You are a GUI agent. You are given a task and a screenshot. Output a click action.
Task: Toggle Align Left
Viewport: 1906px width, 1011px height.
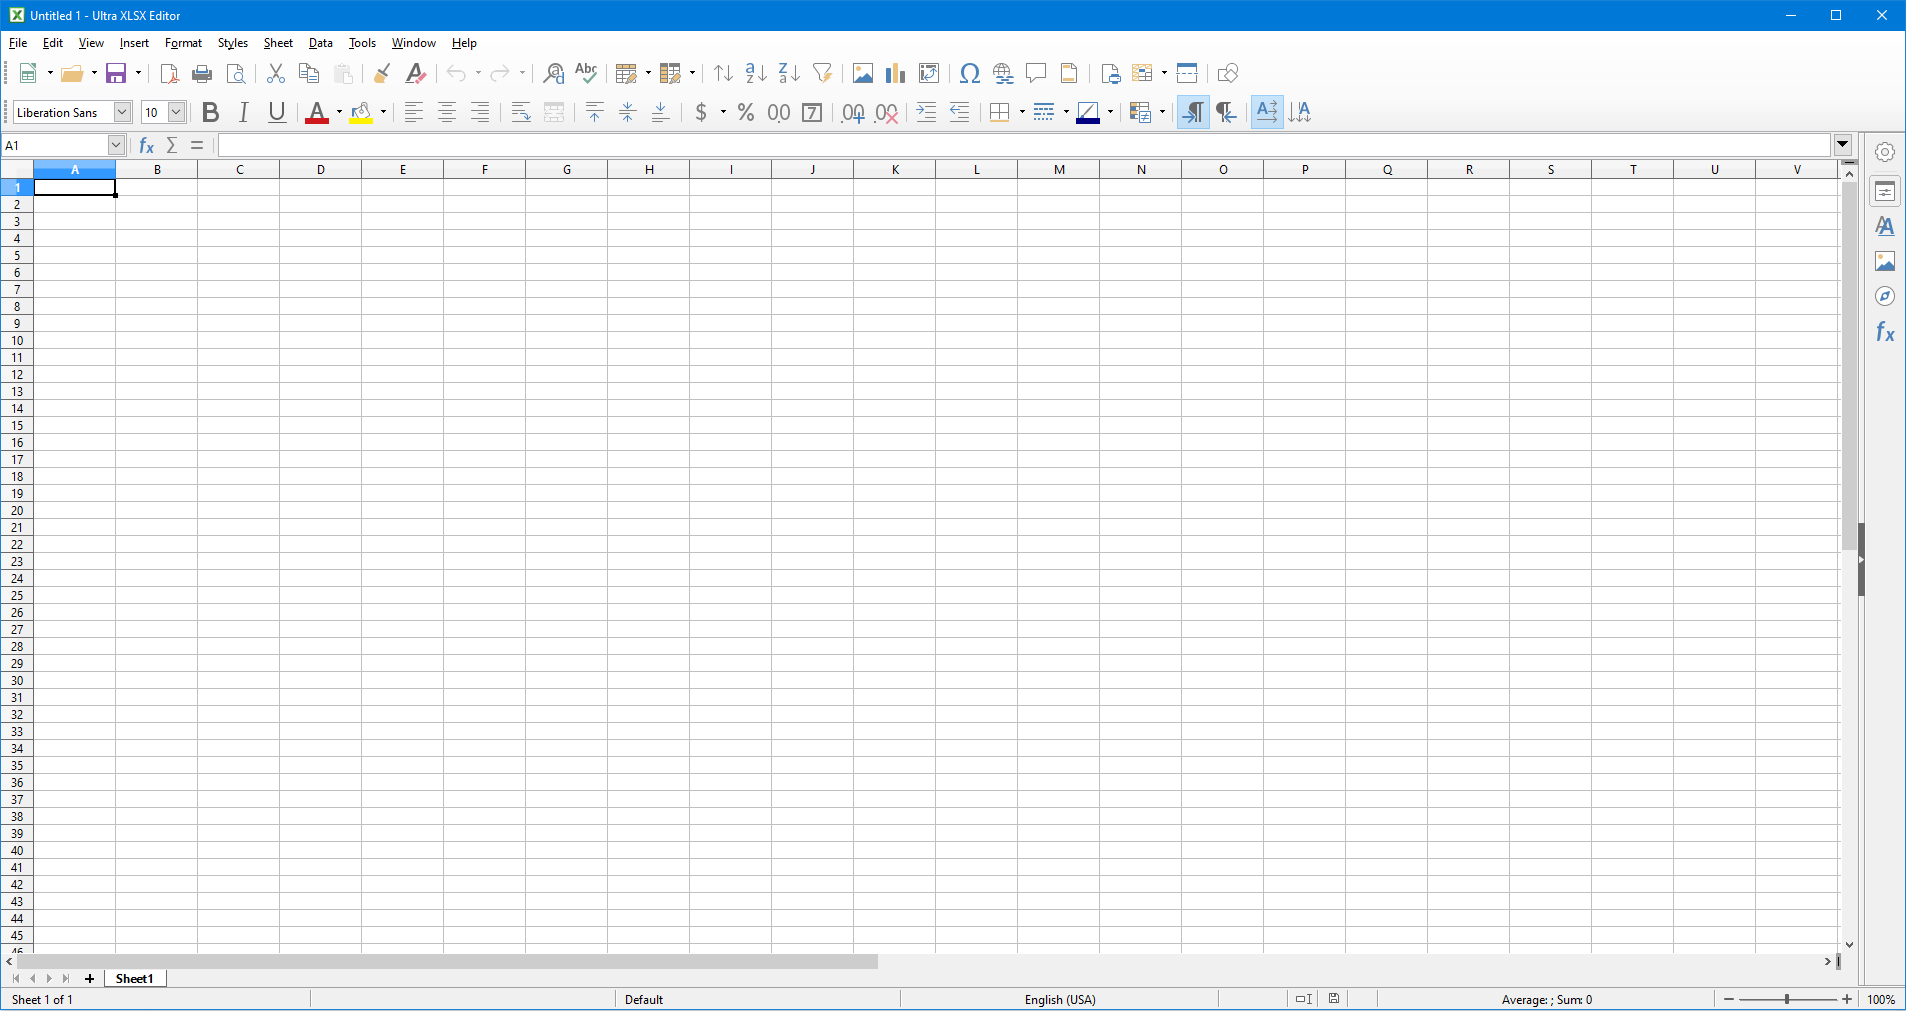point(413,112)
